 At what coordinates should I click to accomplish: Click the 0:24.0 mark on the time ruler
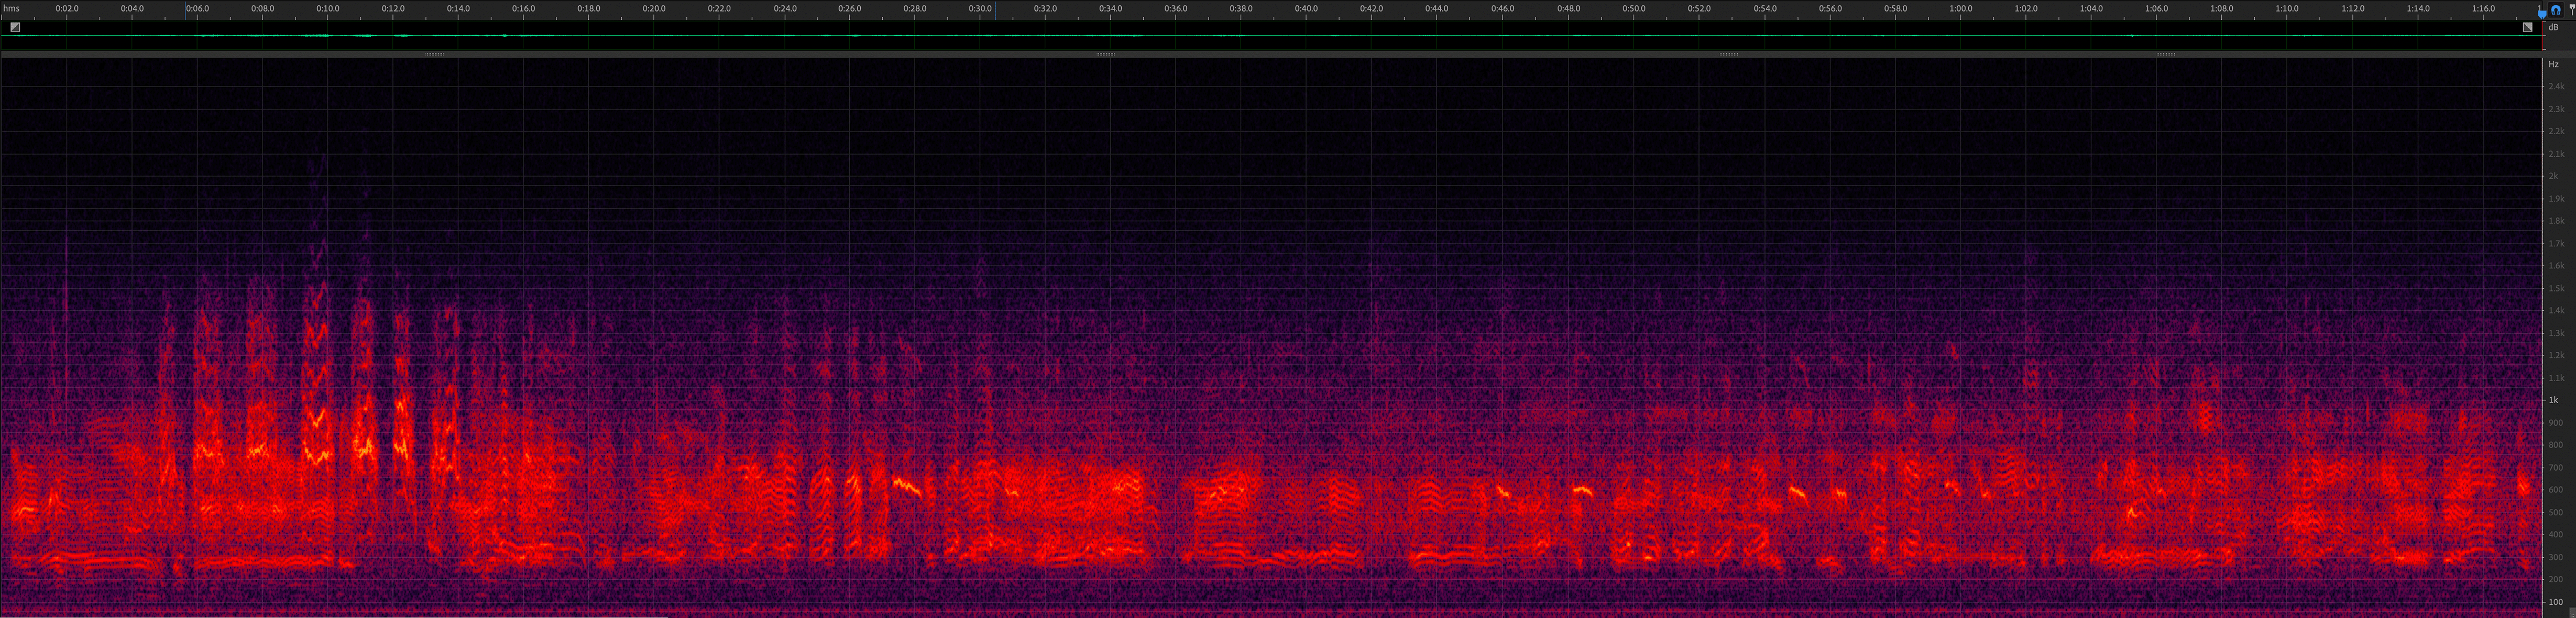(x=785, y=9)
